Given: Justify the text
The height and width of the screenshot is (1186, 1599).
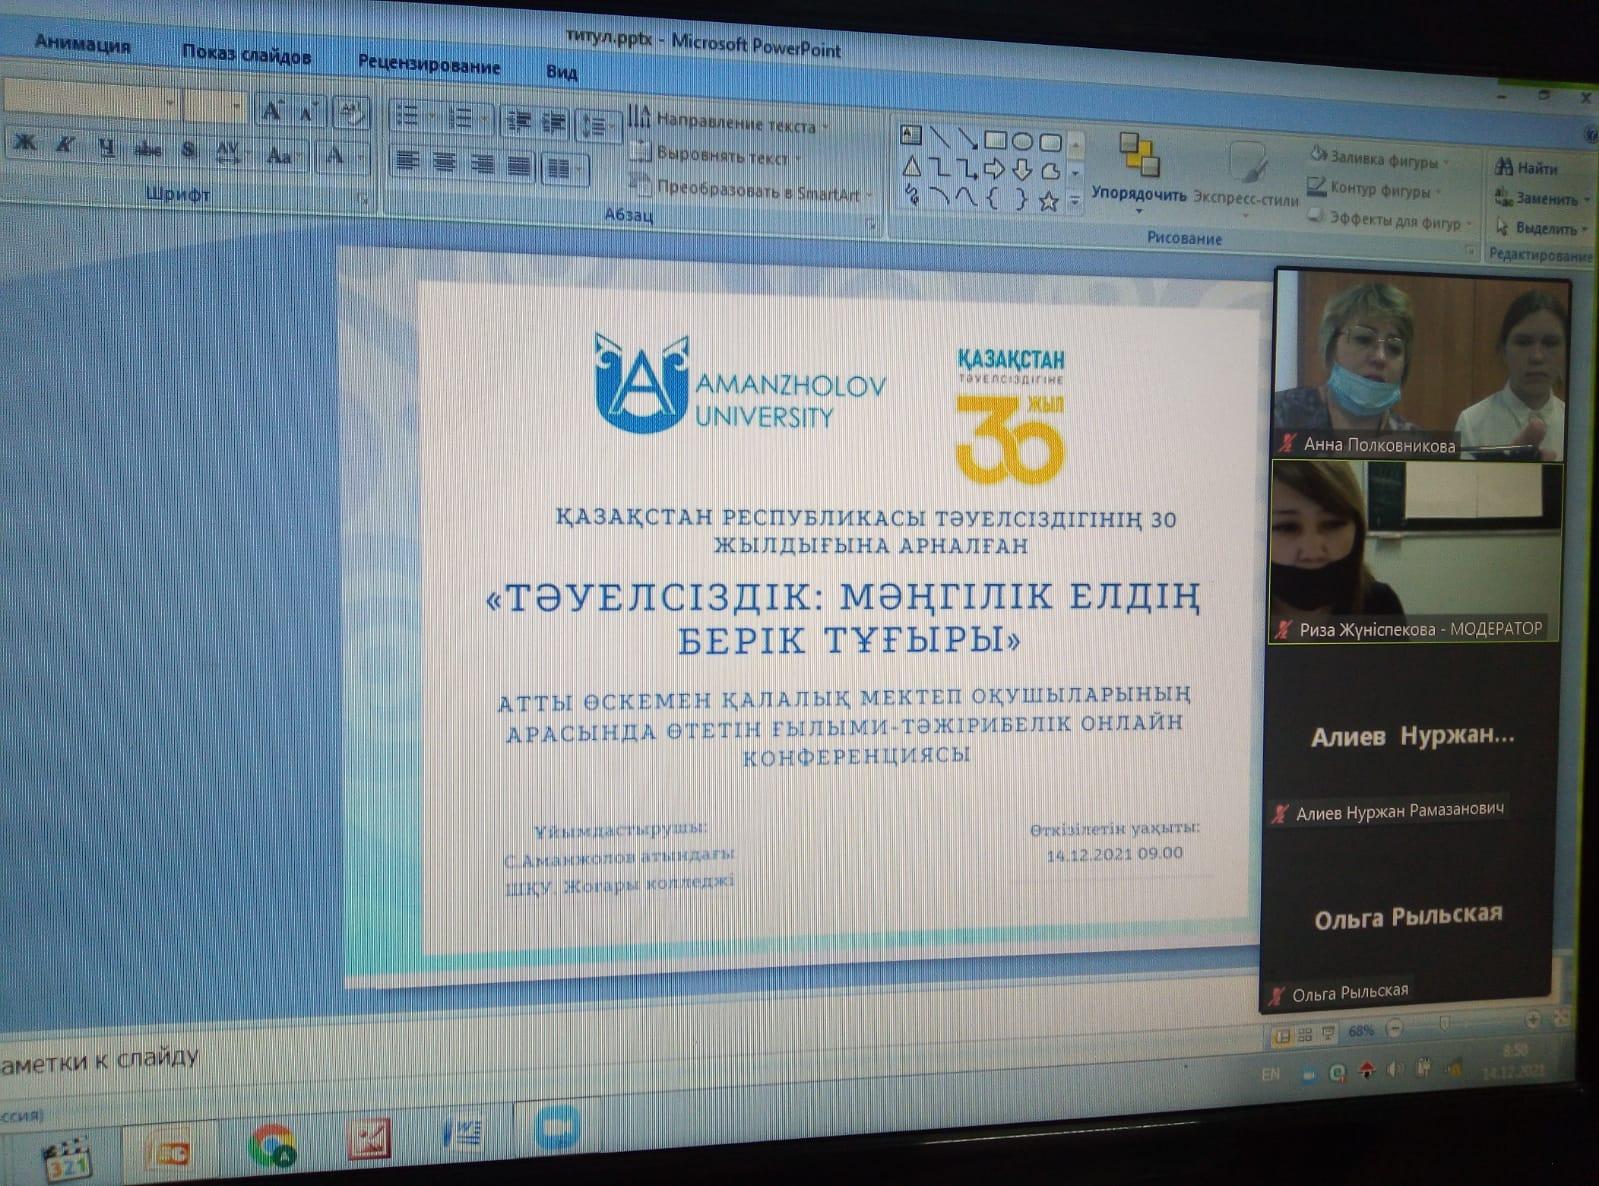Looking at the screenshot, I should 518,165.
